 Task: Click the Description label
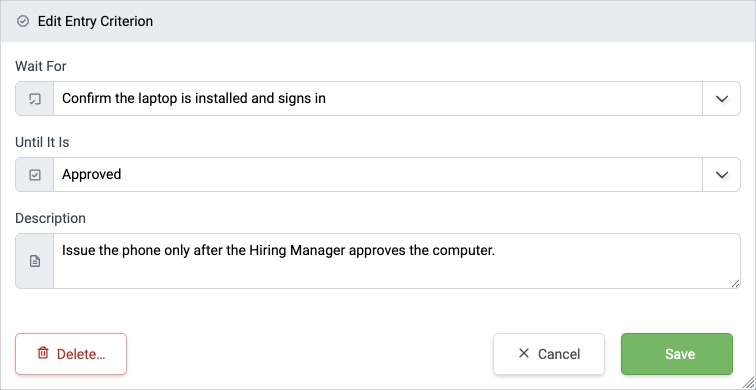[51, 218]
